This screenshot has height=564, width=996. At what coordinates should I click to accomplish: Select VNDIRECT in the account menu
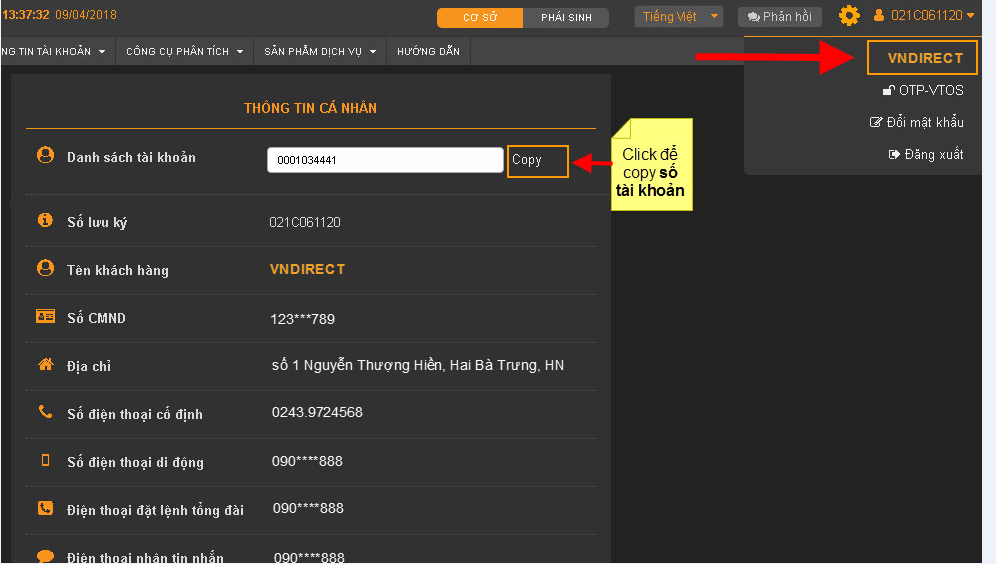click(922, 58)
